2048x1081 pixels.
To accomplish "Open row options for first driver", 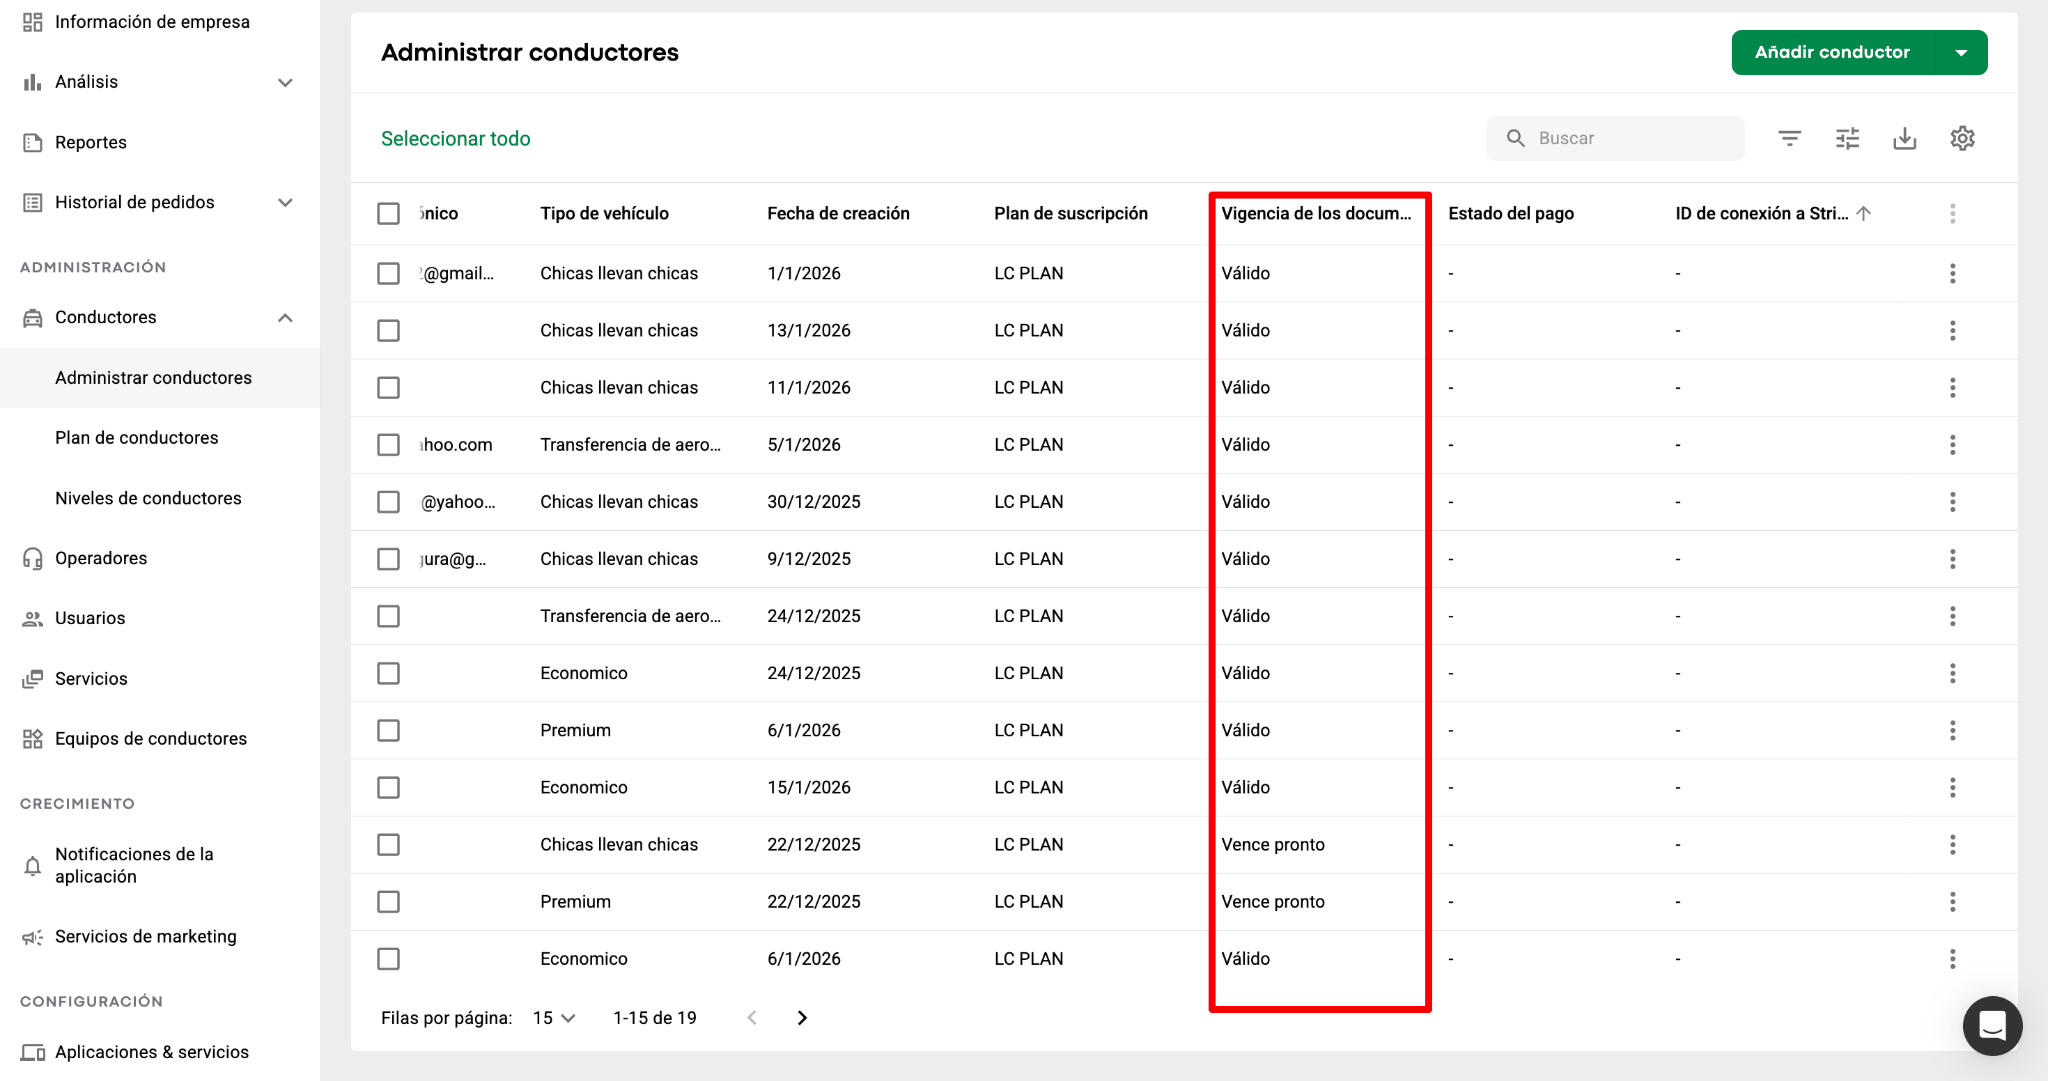I will (x=1952, y=273).
